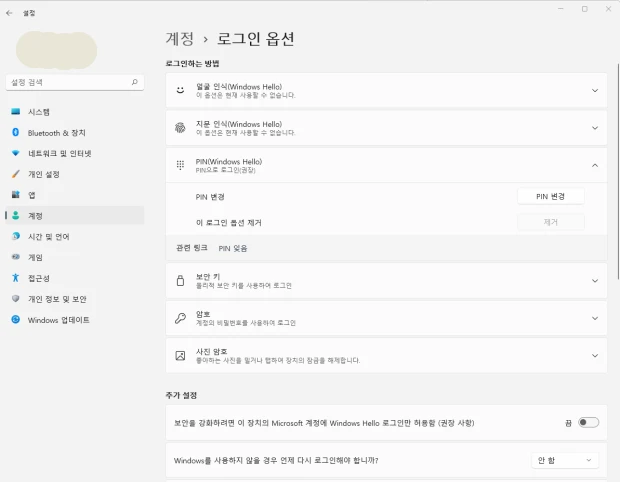
Task: Click the 계정 breadcrumb link
Action: (x=180, y=39)
